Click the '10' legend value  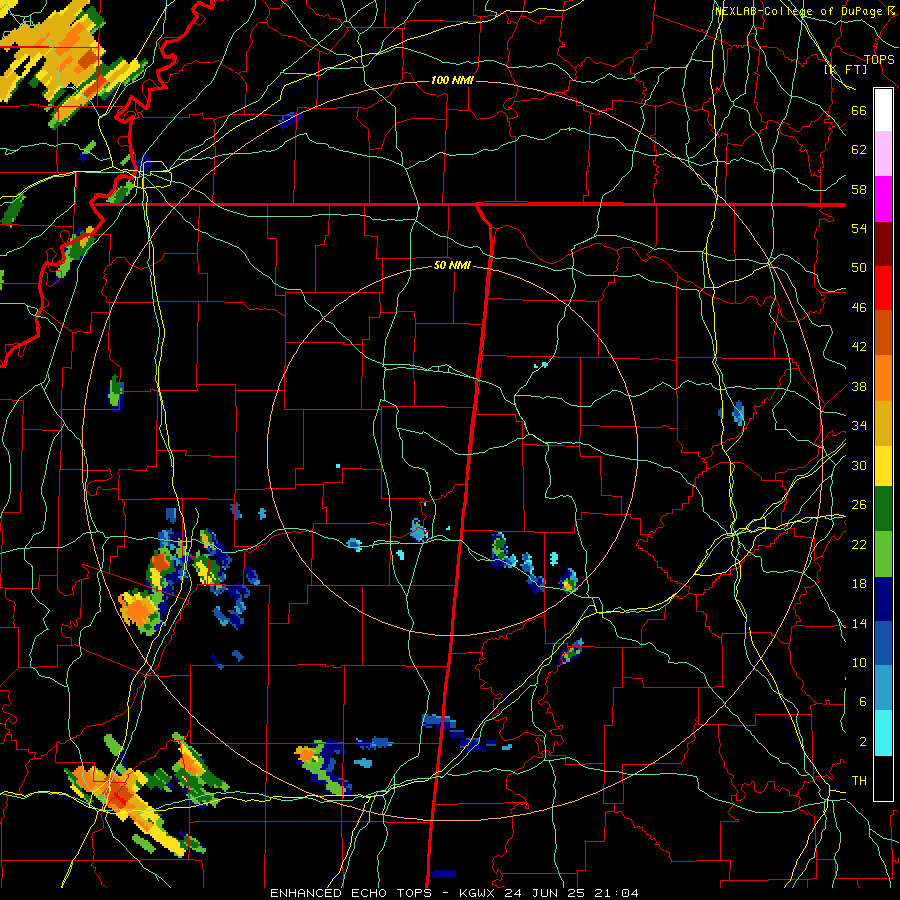point(859,662)
